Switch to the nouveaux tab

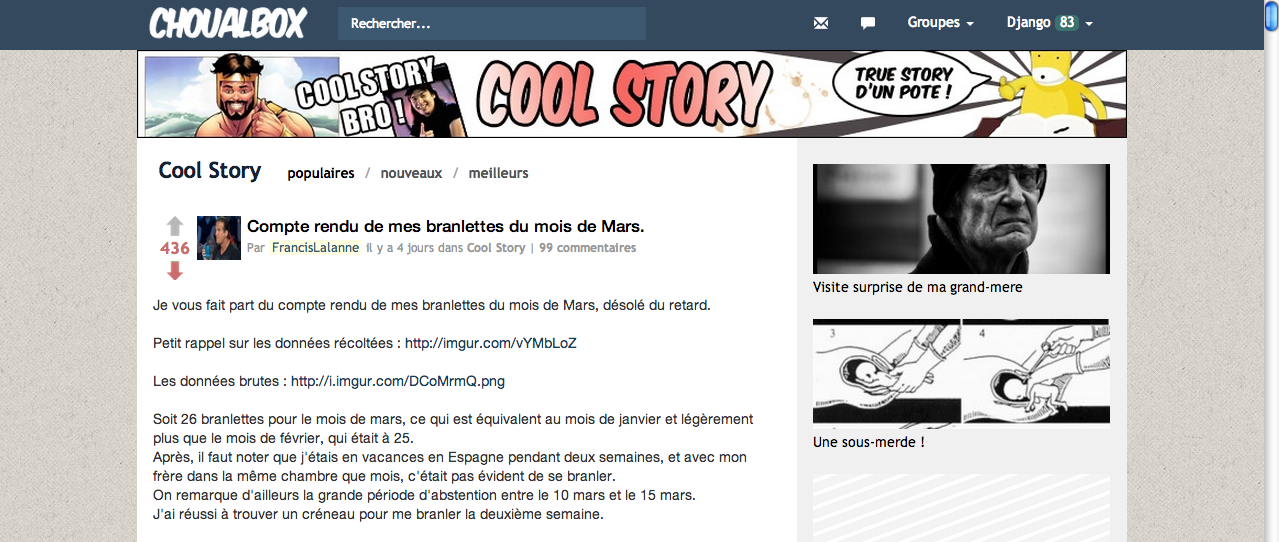411,173
